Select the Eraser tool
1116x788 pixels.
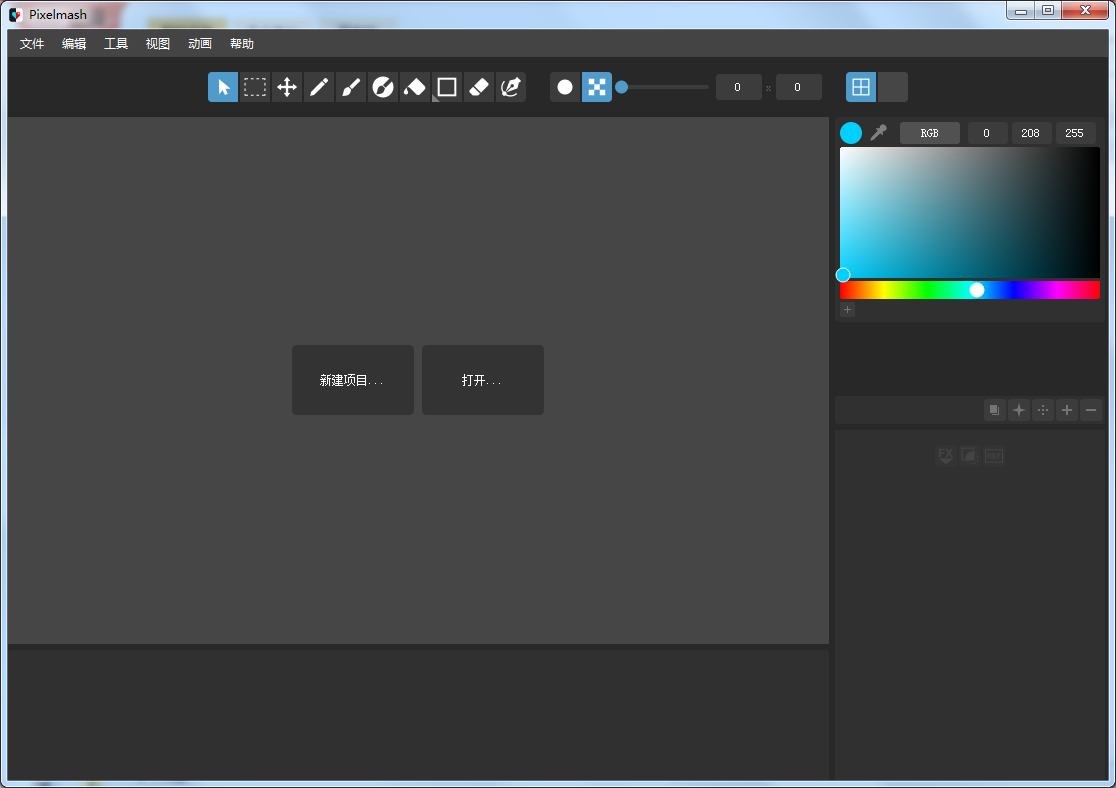(479, 87)
